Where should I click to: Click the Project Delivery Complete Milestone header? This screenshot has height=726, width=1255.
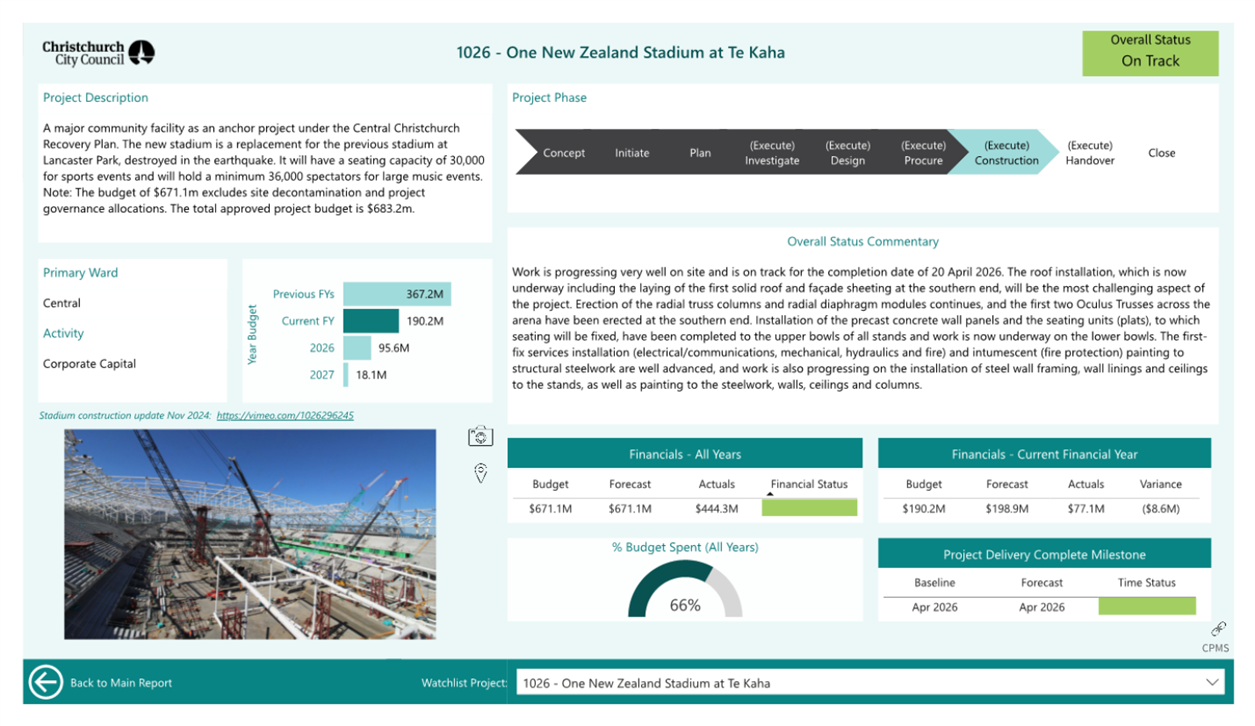pos(1044,554)
